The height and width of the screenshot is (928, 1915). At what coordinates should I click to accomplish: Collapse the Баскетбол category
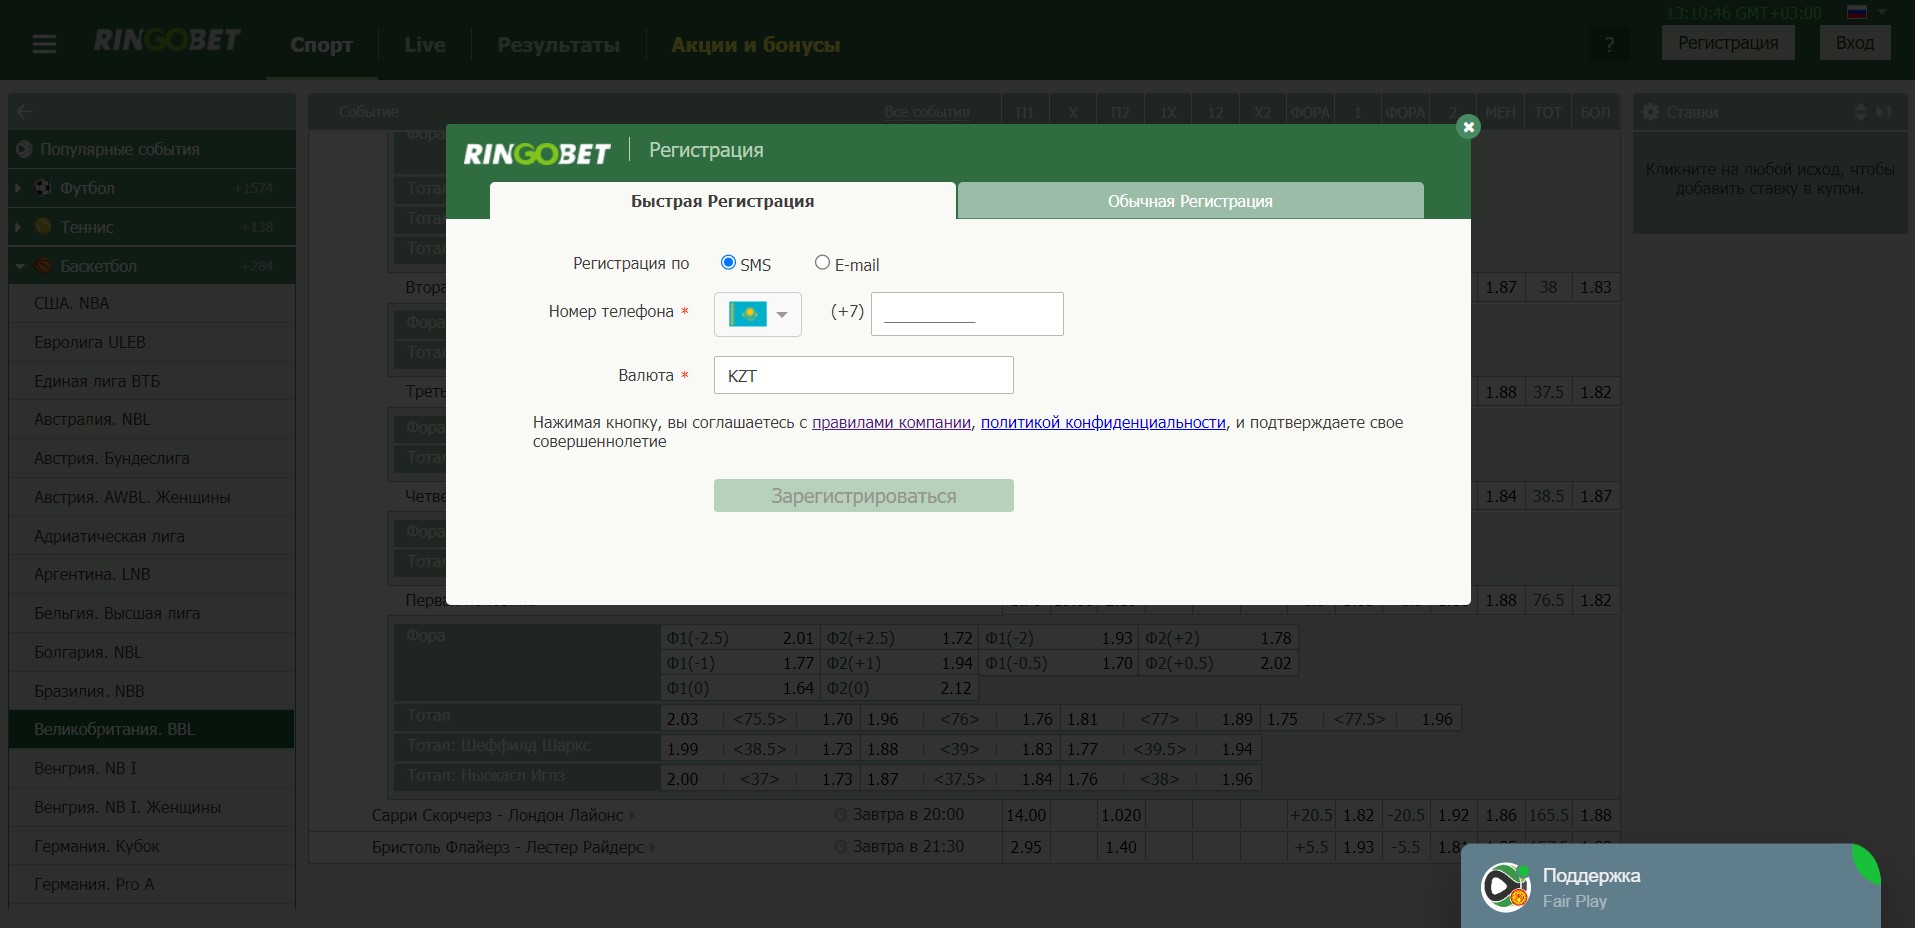pyautogui.click(x=19, y=266)
